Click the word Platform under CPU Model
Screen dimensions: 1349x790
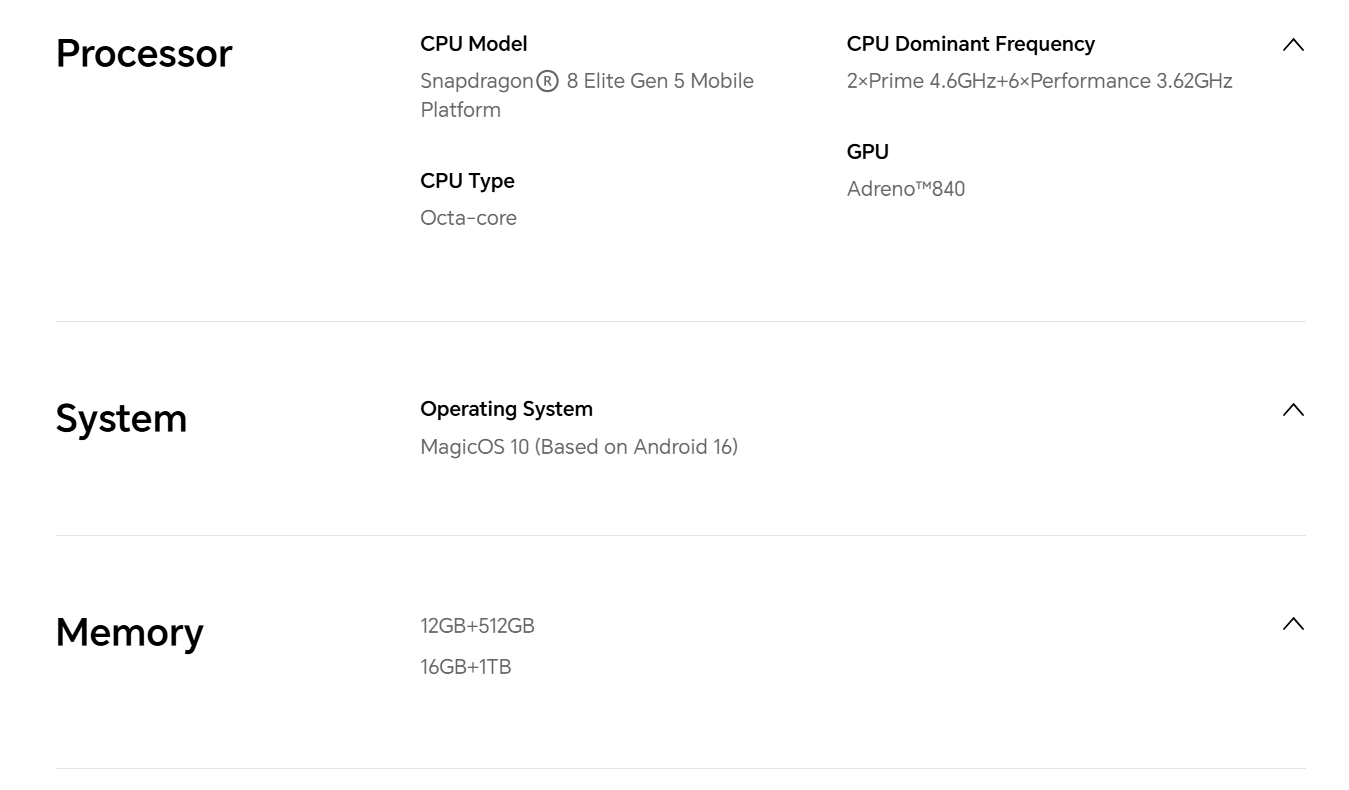tap(460, 110)
